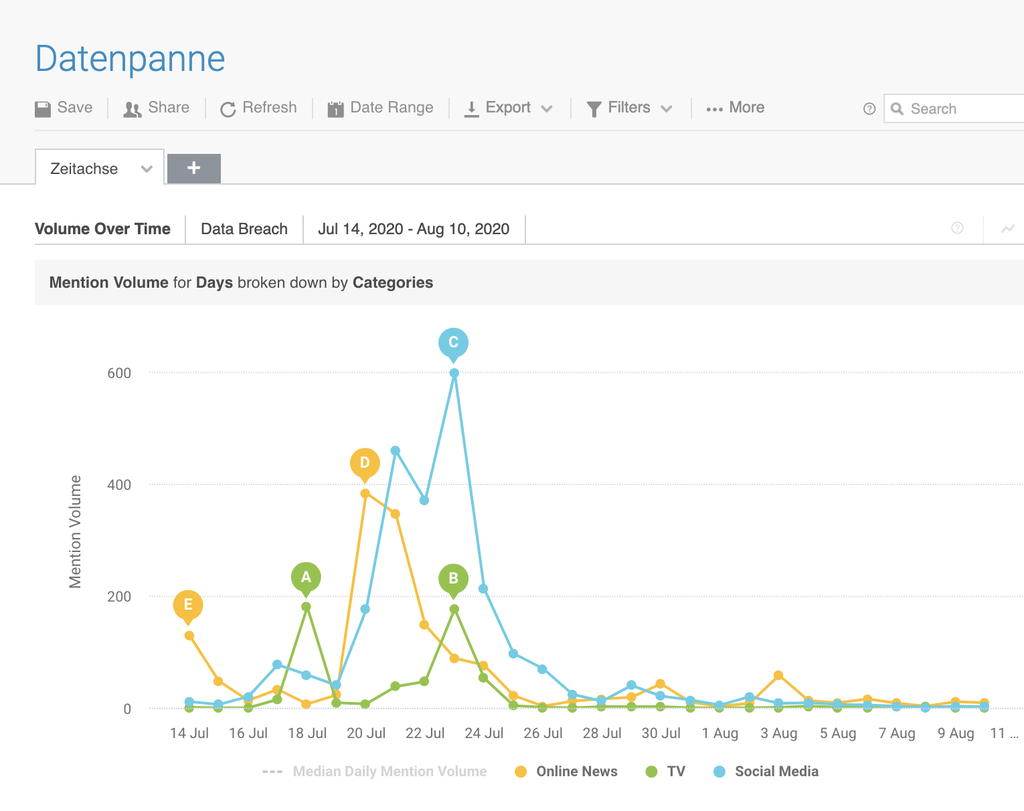
Task: Add a new tab with plus button
Action: (194, 168)
